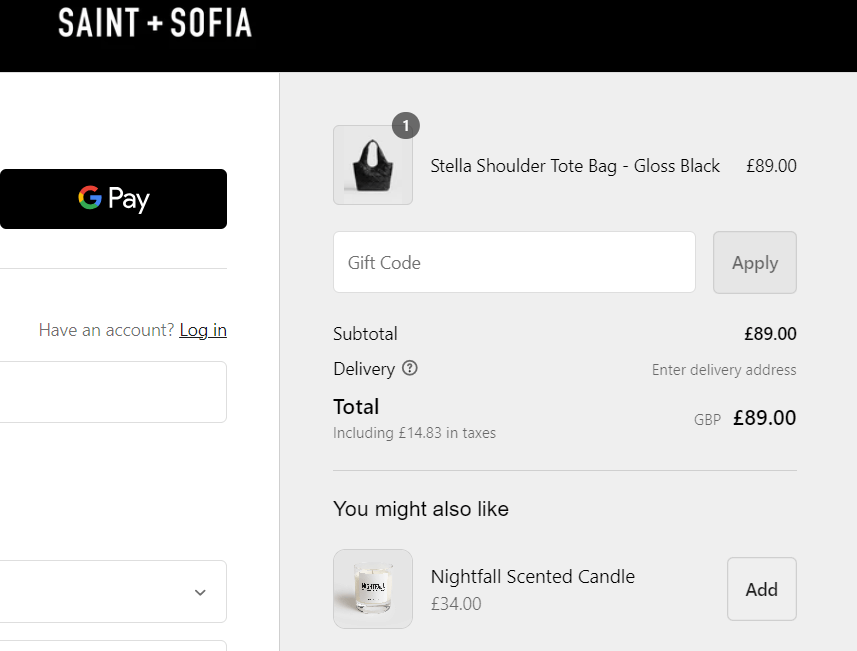The width and height of the screenshot is (857, 651).
Task: Select the empty field below the login prompt
Action: click(x=113, y=392)
